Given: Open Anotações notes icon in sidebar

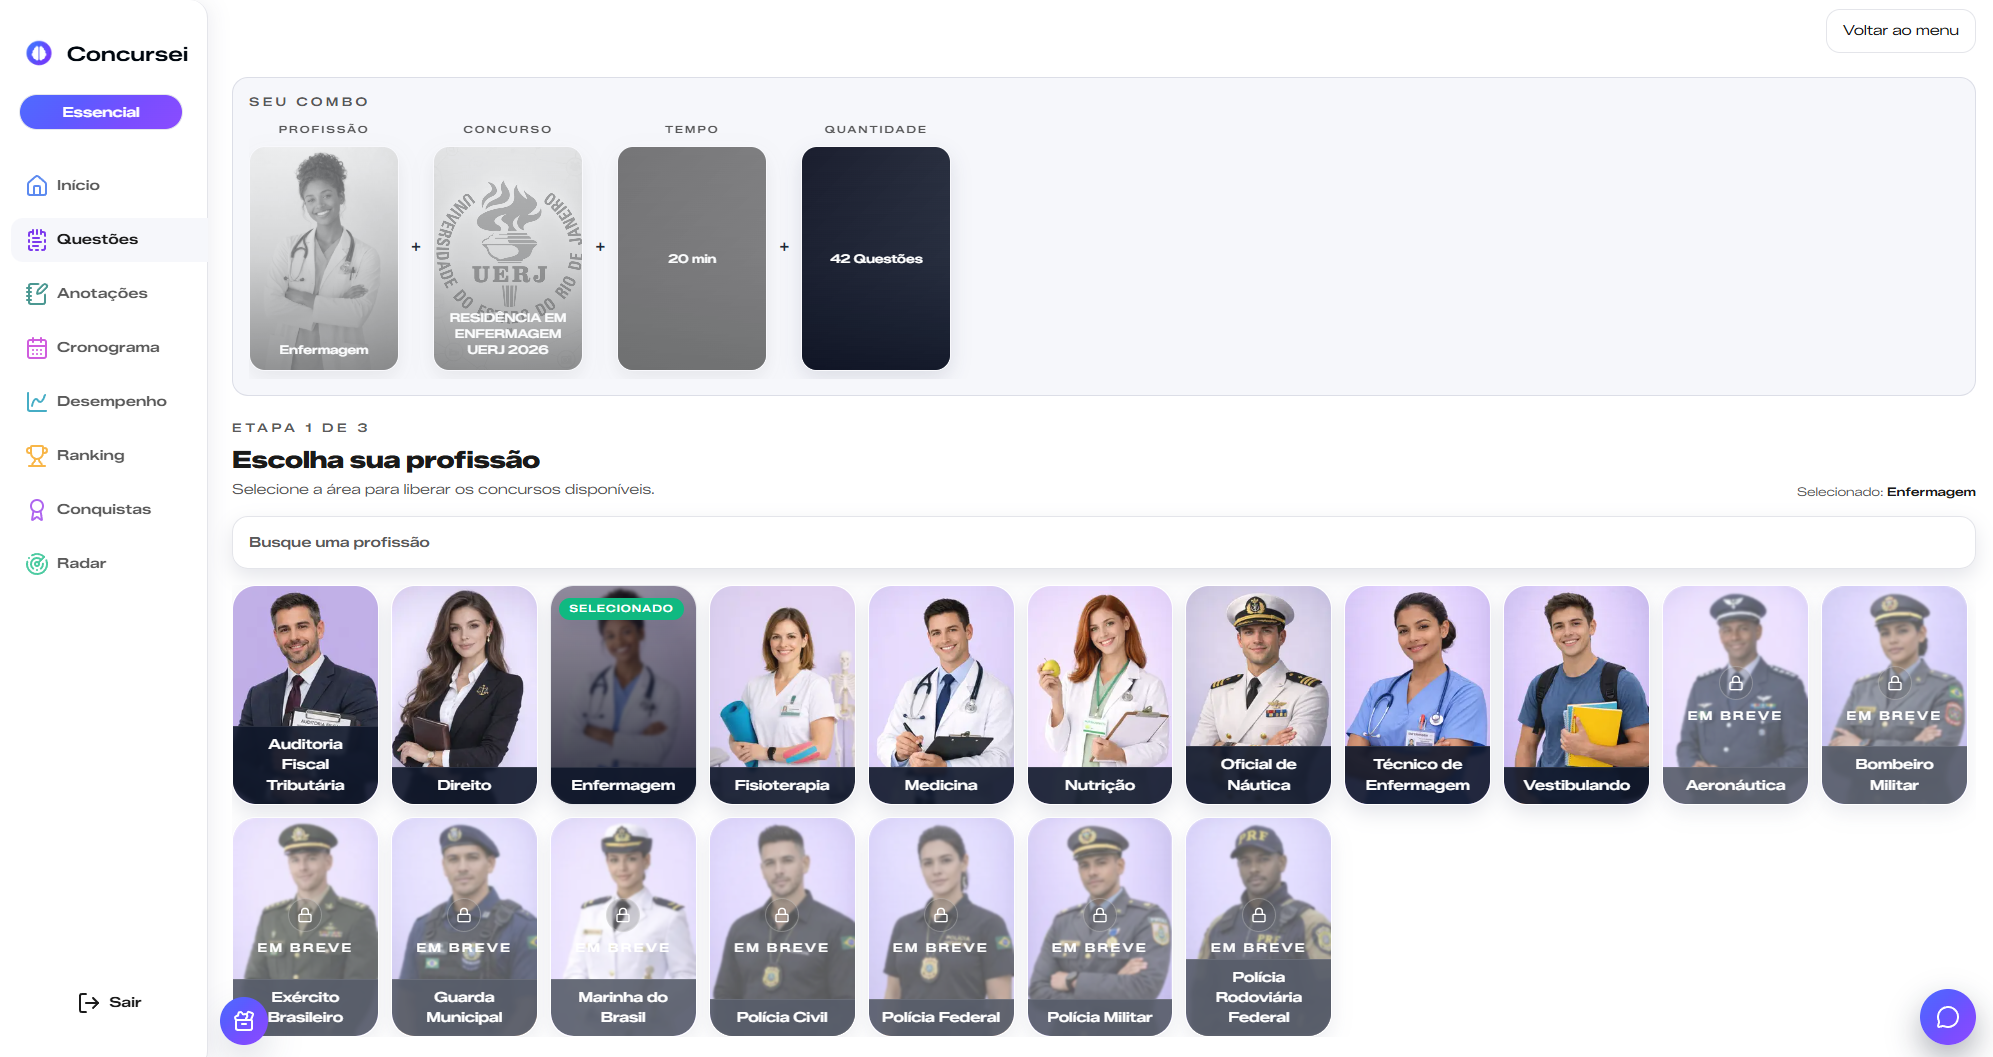Looking at the screenshot, I should tap(37, 293).
